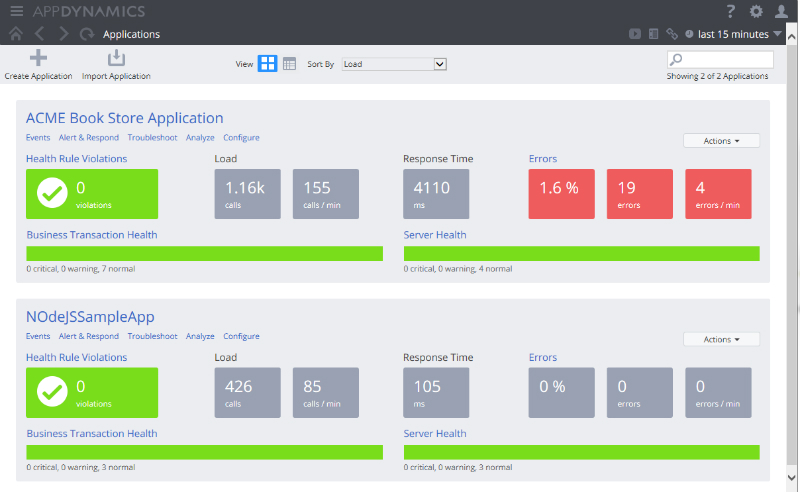Open Alert & Respond for NOdeJSSampleApp
The height and width of the screenshot is (492, 800).
89,337
